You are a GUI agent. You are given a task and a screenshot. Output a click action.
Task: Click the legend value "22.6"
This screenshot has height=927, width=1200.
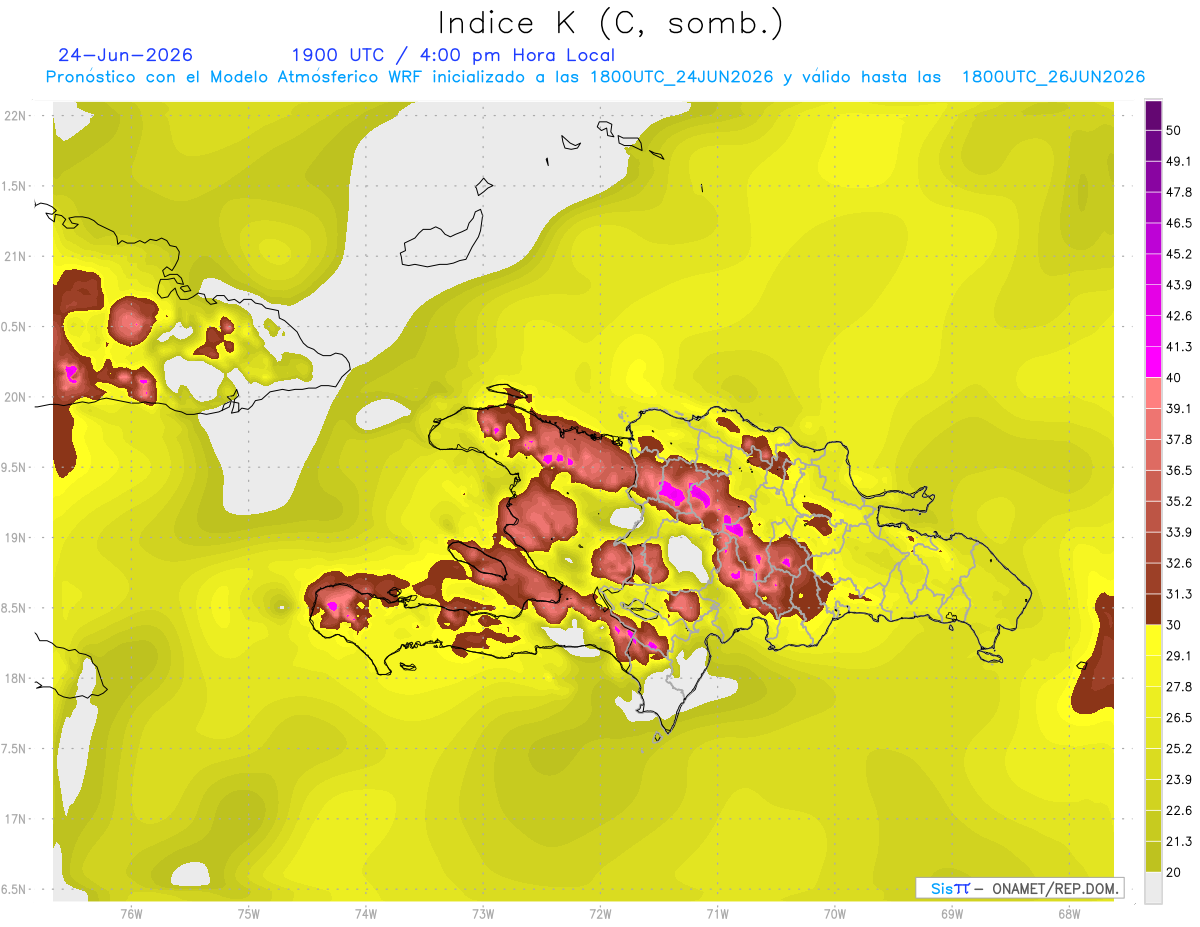pos(1179,810)
